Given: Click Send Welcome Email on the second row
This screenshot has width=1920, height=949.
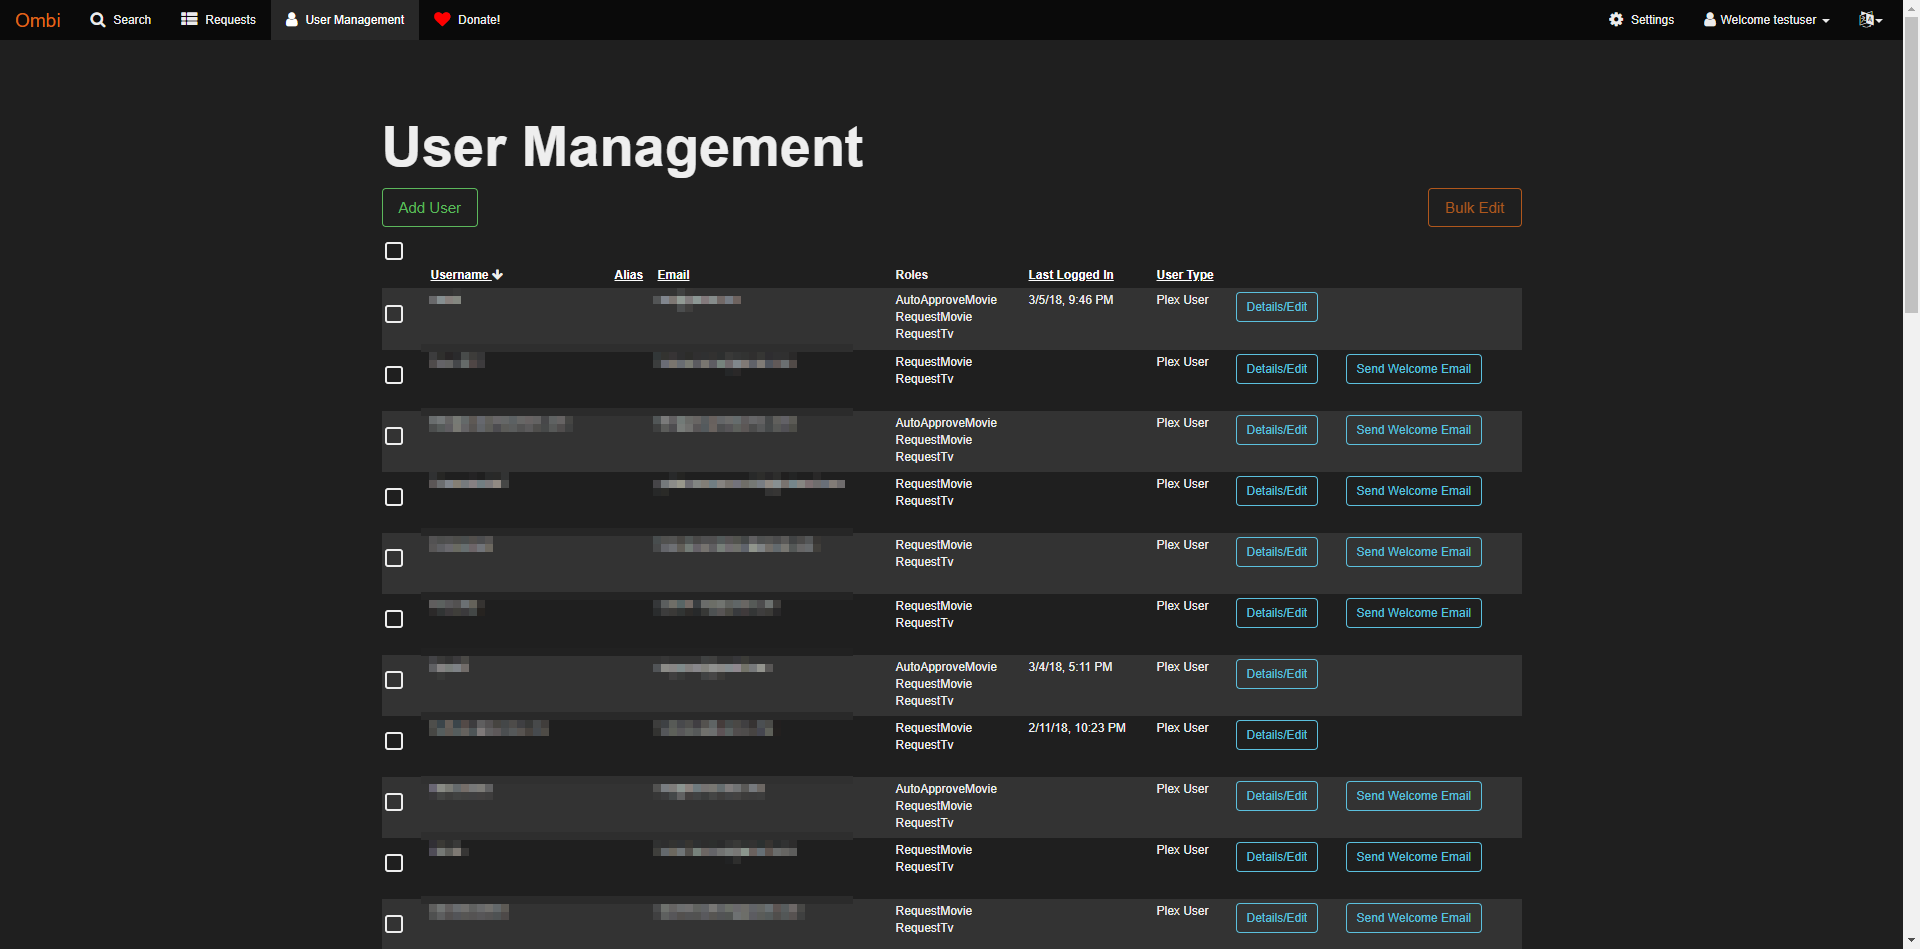Looking at the screenshot, I should click(x=1413, y=368).
